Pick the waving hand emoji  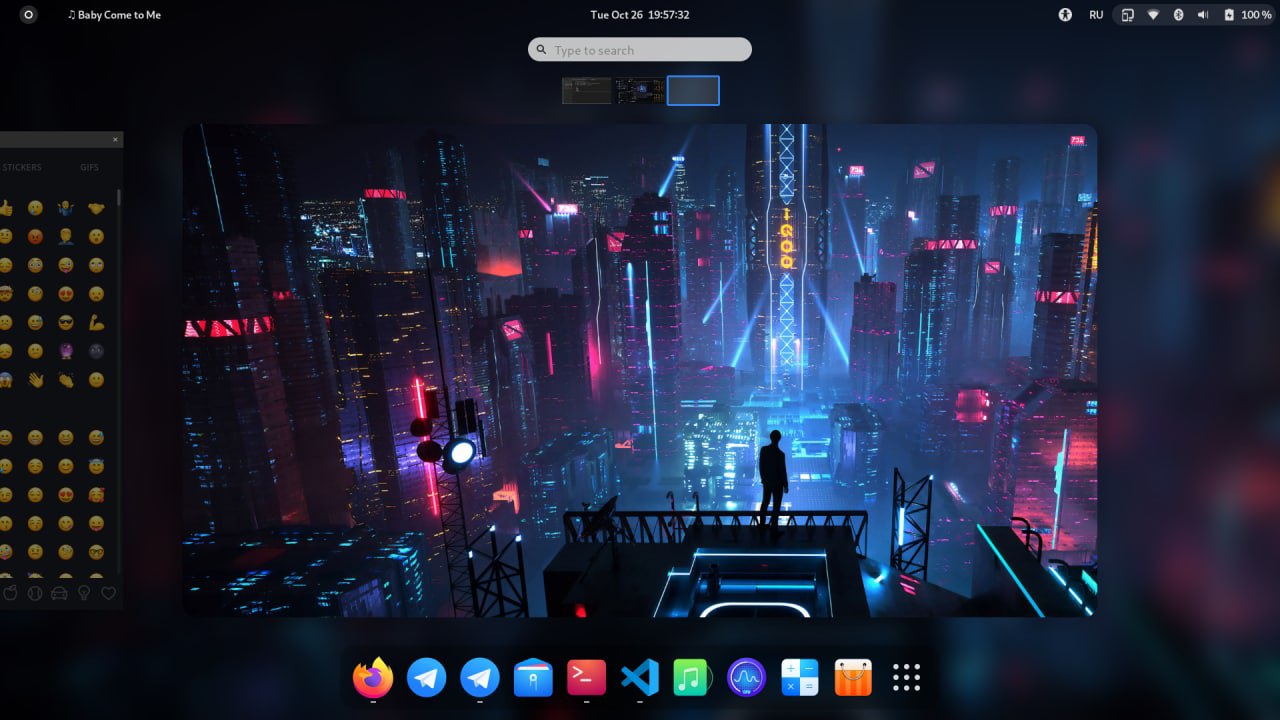(36, 380)
